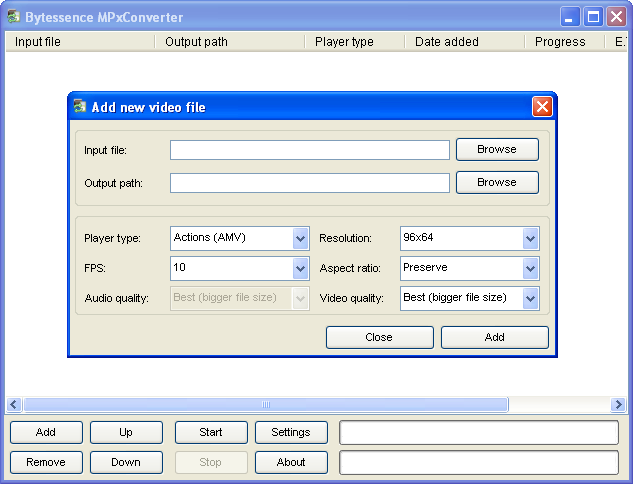Viewport: 633px width, 484px height.
Task: Open the Resolution dropdown
Action: pos(530,238)
